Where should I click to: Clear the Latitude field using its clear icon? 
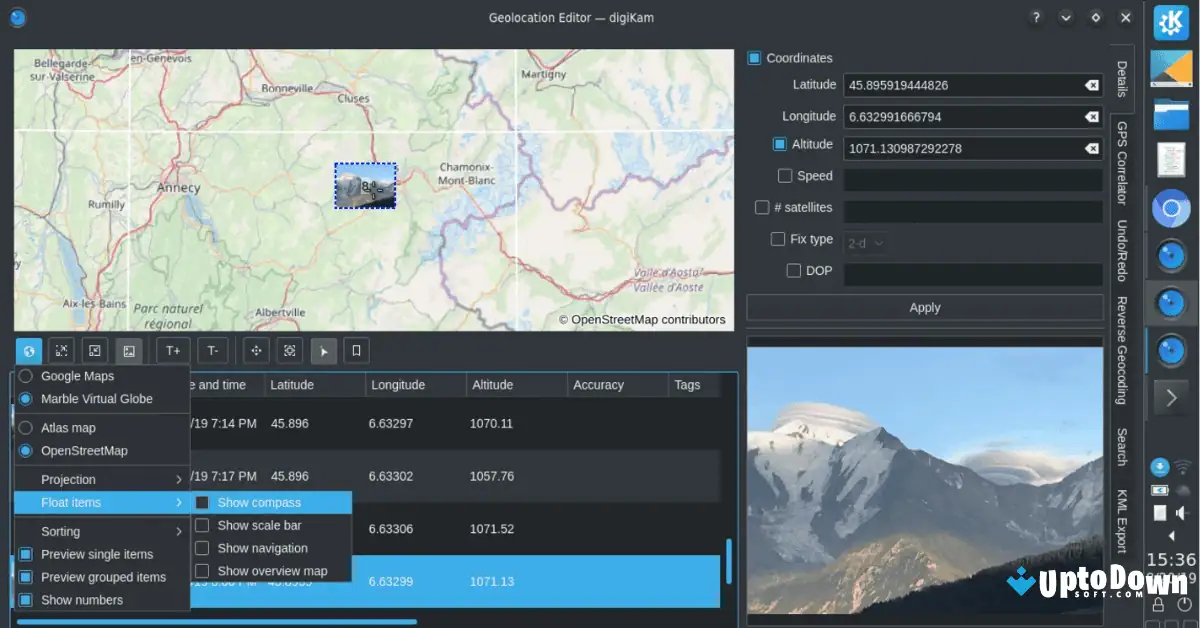tap(1092, 85)
